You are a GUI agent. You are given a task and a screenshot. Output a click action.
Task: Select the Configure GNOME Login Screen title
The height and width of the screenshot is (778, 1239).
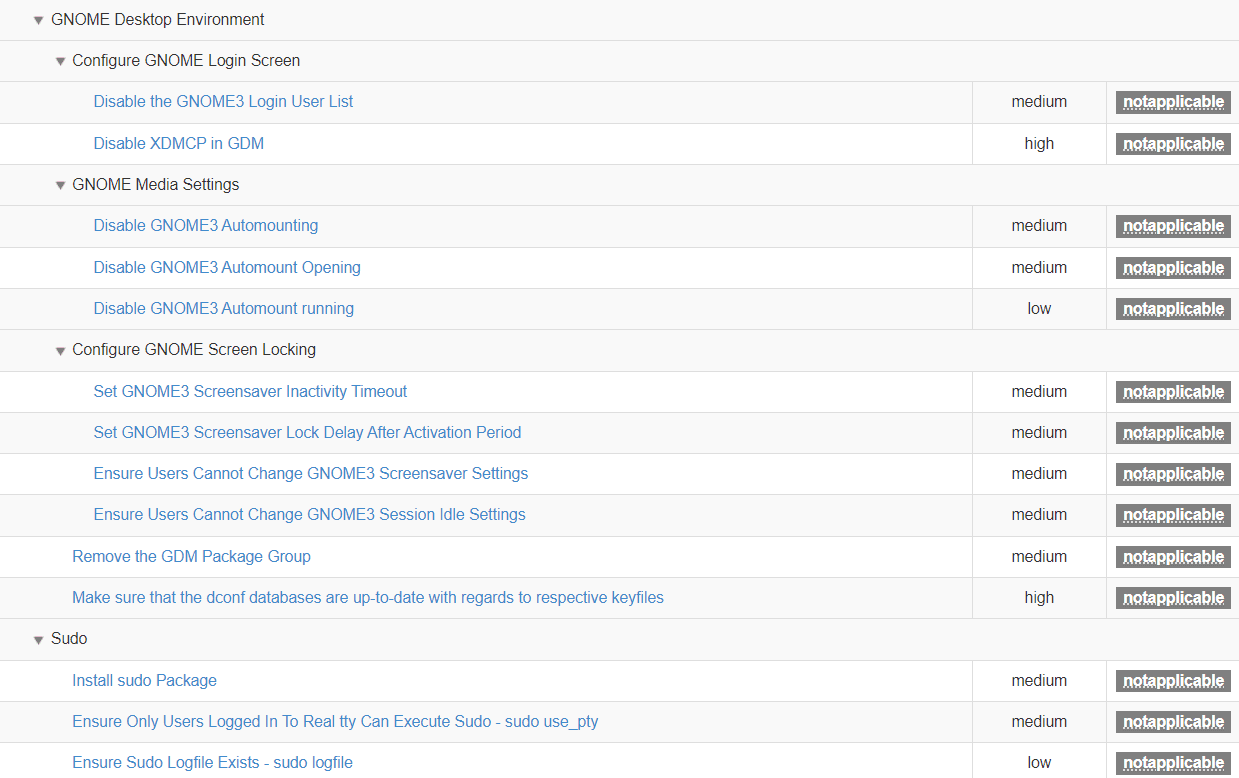(x=186, y=61)
